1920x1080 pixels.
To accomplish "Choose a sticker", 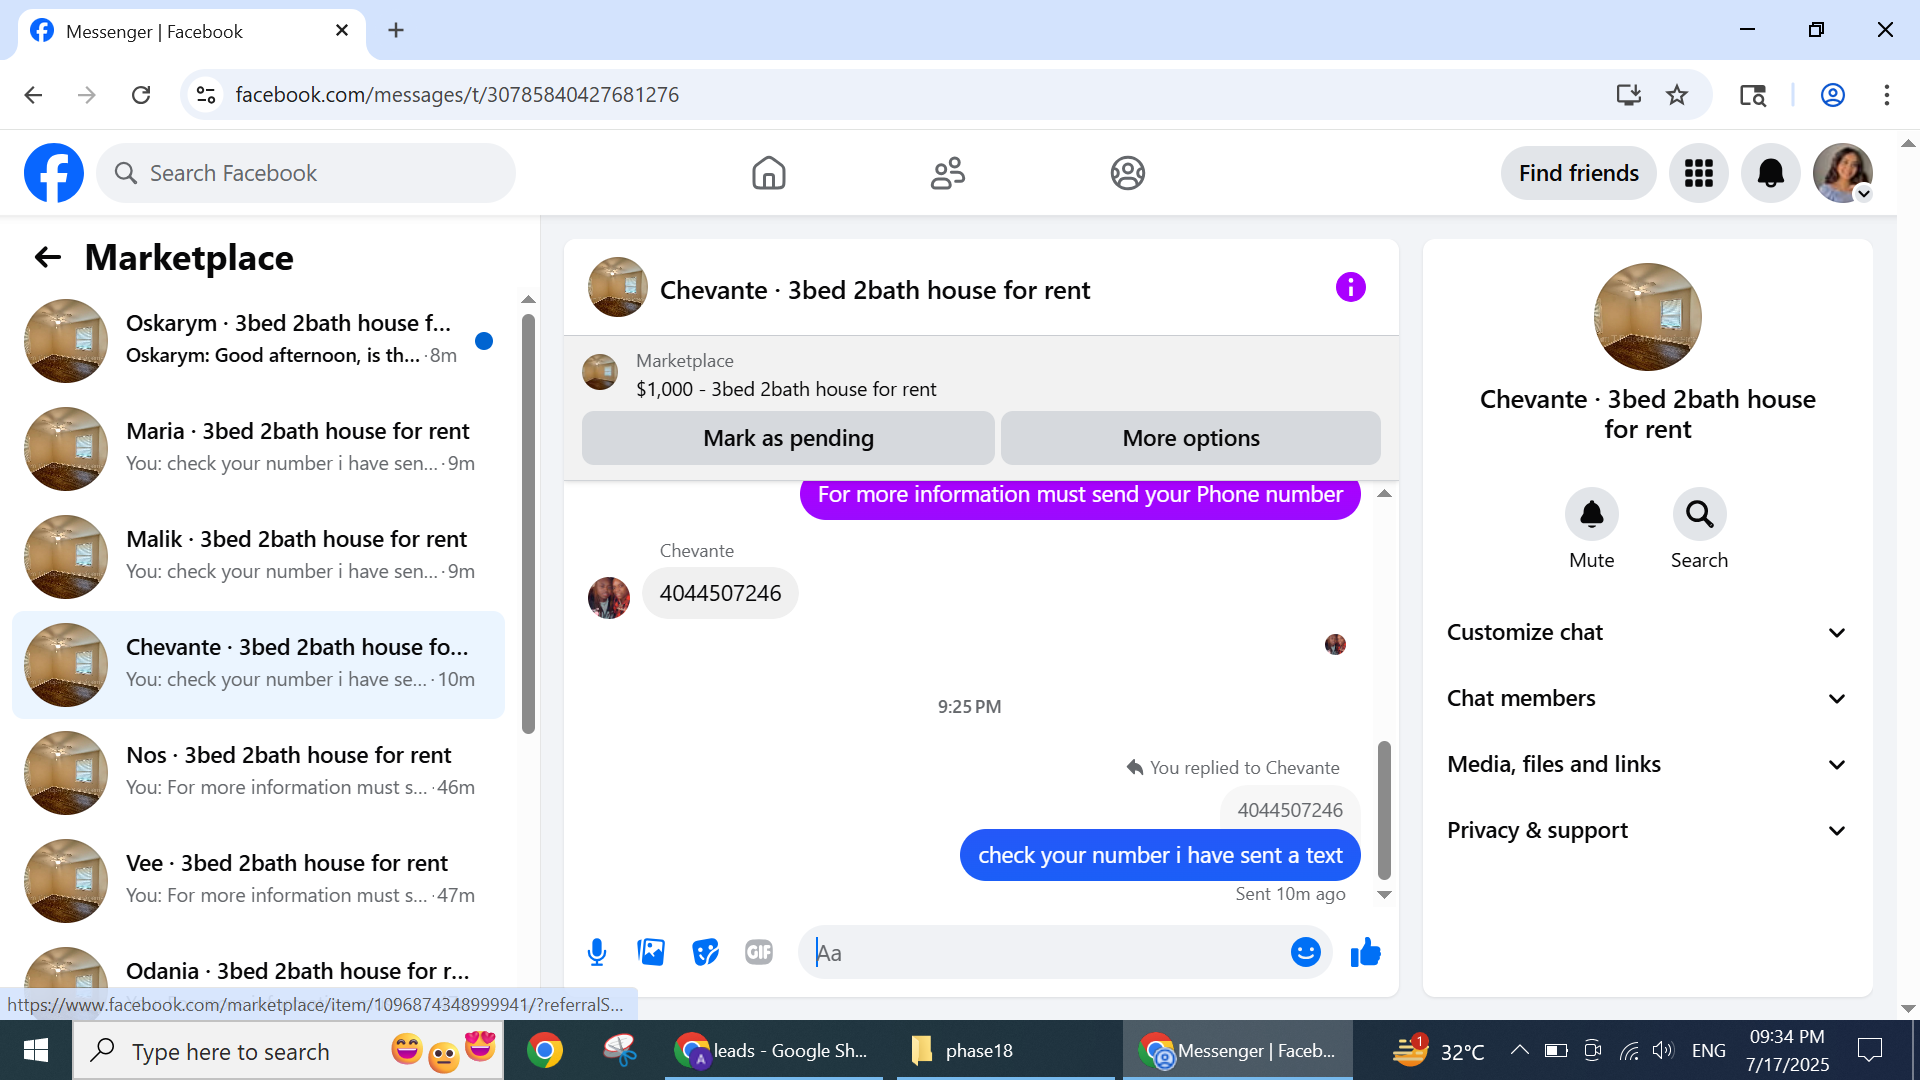I will pyautogui.click(x=705, y=952).
